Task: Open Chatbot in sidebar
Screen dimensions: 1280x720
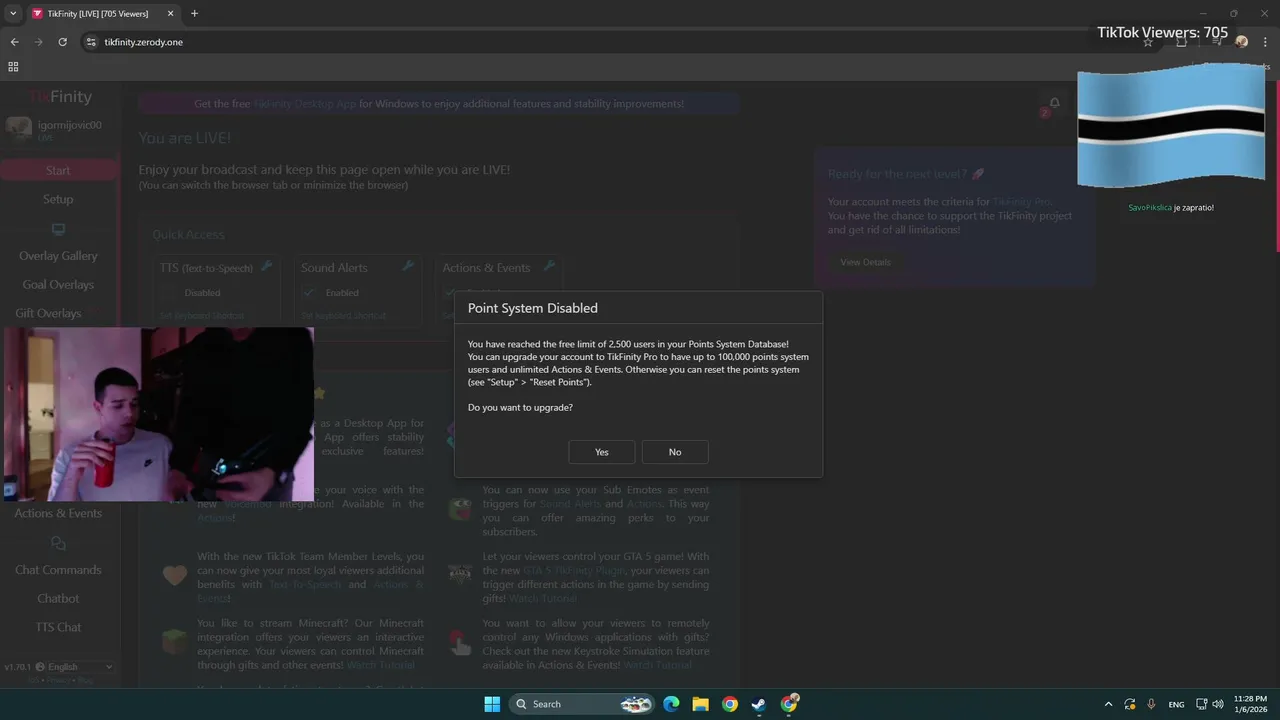Action: pos(58,598)
